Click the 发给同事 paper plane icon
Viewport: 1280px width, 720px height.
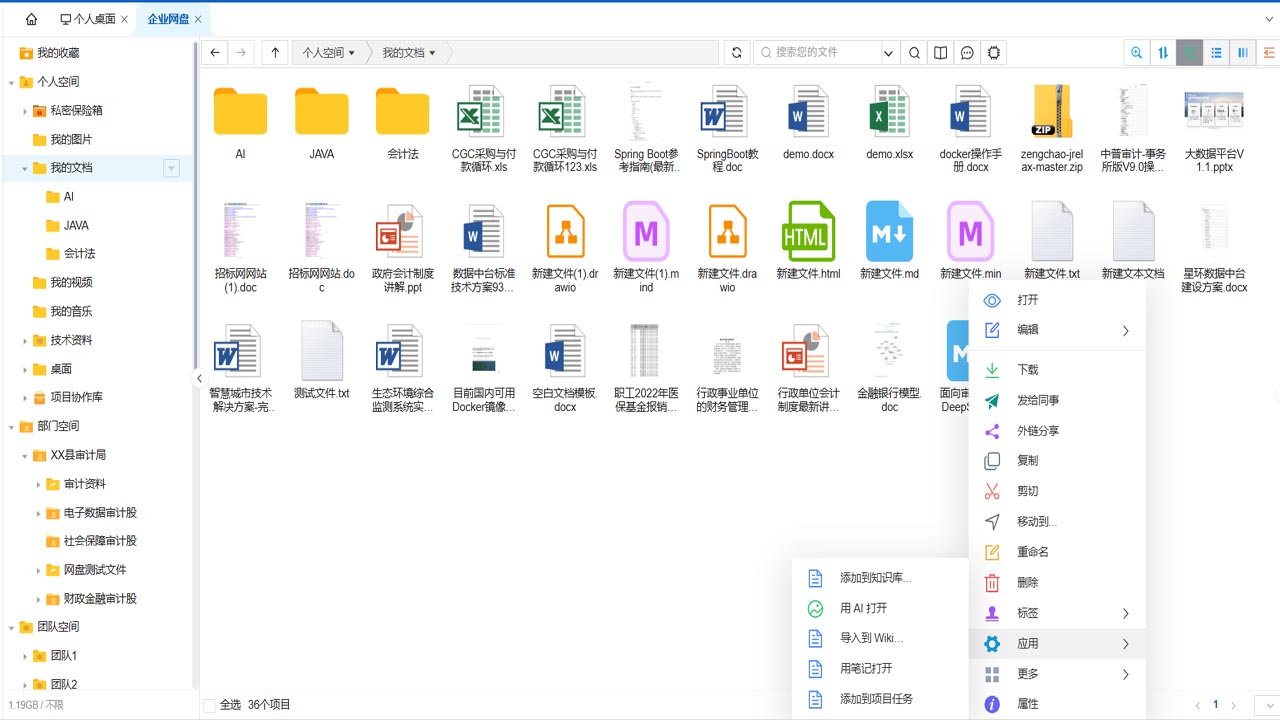click(992, 400)
